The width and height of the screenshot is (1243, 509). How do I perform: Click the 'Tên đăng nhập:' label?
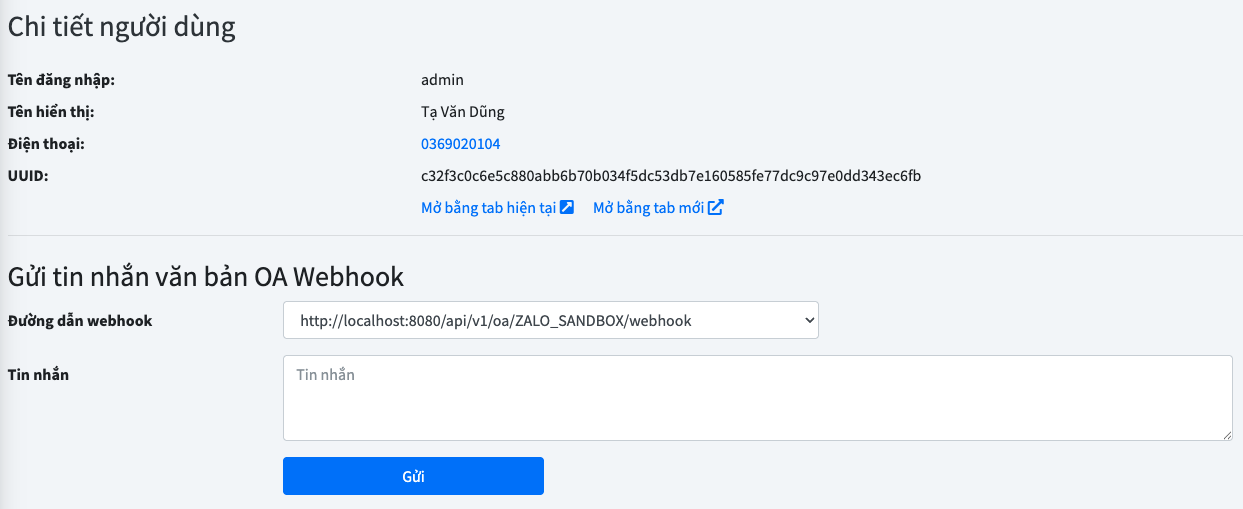point(61,80)
